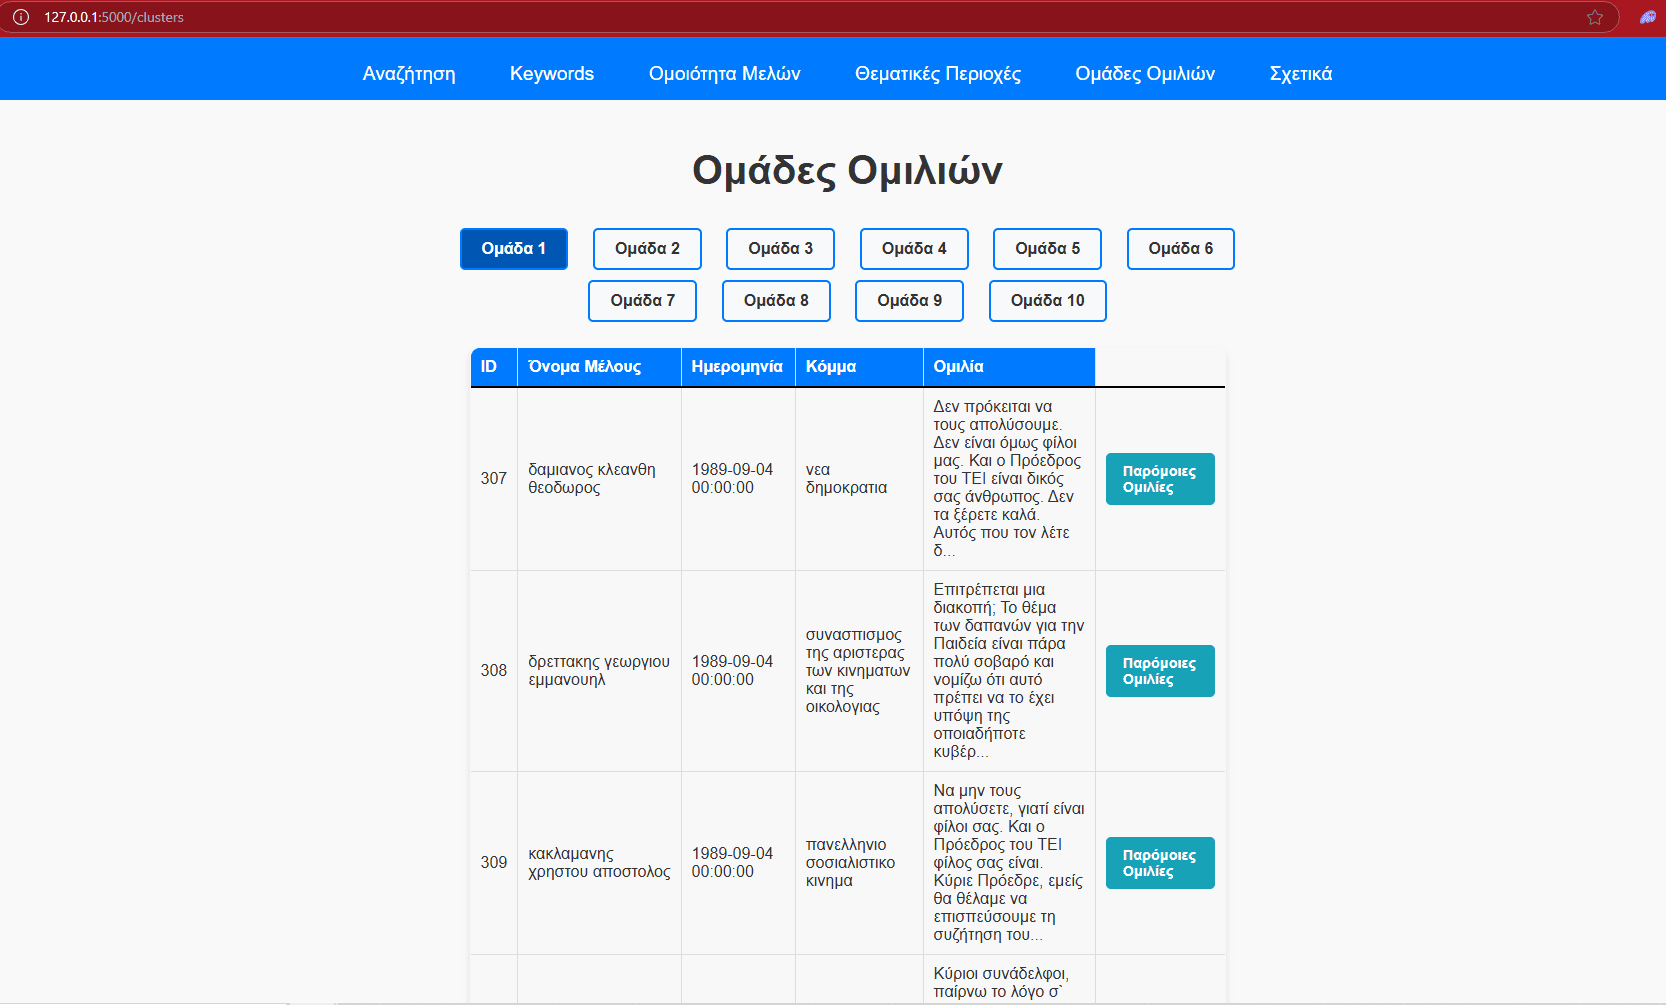This screenshot has height=1005, width=1666.
Task: Click the Όνομα Μέλους column header
Action: 600,367
